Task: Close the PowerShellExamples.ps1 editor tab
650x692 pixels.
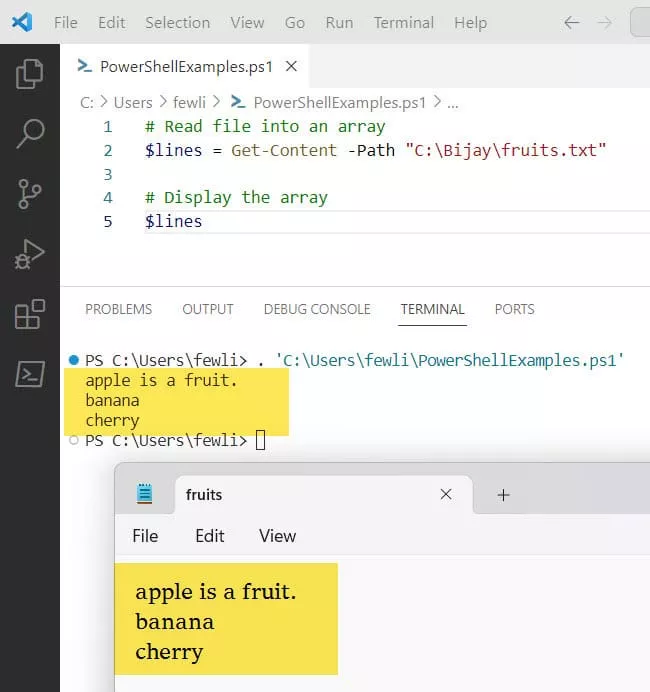Action: click(x=291, y=67)
